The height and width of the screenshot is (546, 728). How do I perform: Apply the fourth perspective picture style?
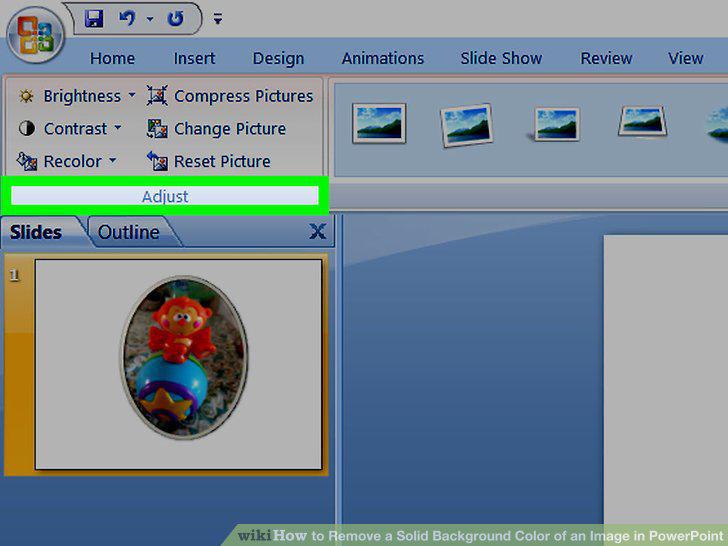pos(643,121)
